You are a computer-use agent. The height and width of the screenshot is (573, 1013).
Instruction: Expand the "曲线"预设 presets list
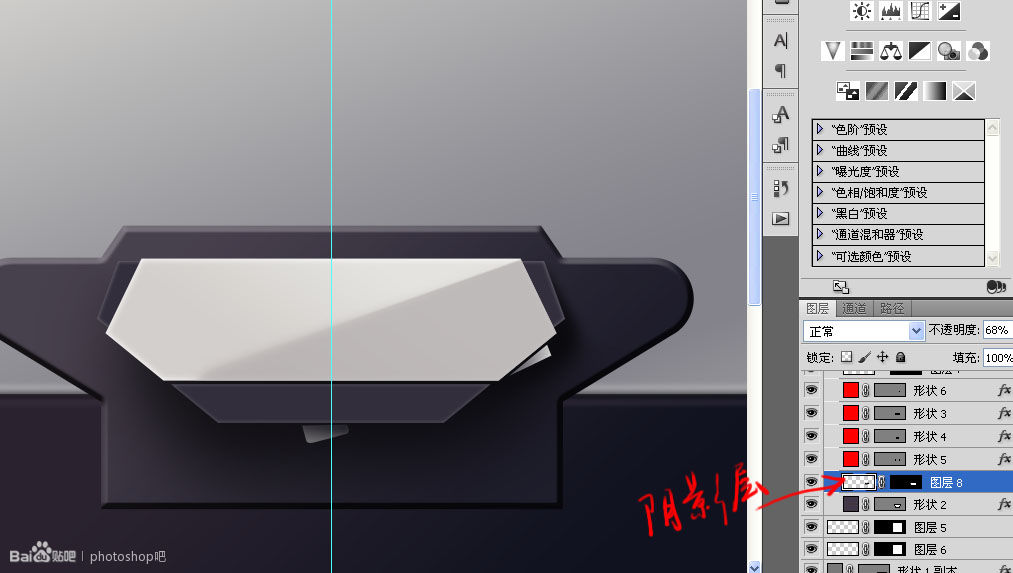pyautogui.click(x=820, y=151)
